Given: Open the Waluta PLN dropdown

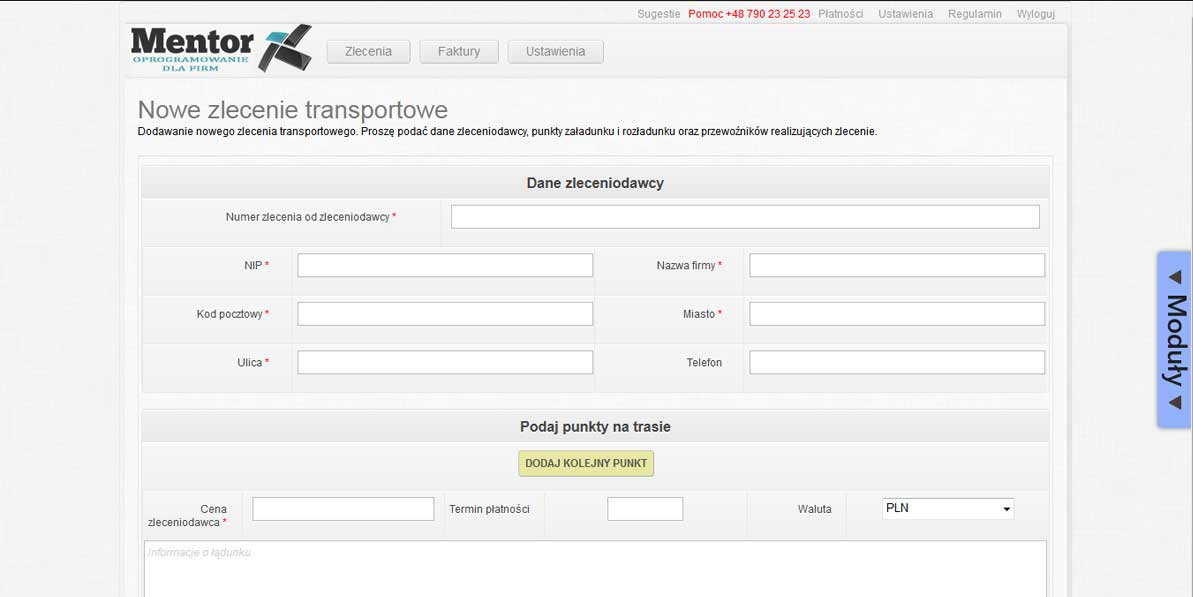Looking at the screenshot, I should point(947,509).
